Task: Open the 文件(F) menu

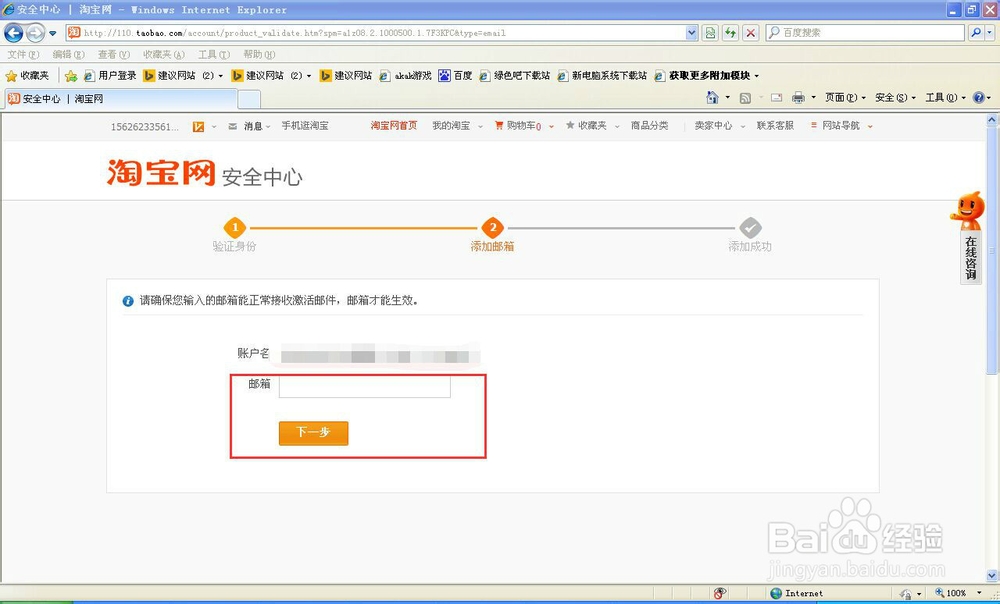Action: (x=24, y=55)
